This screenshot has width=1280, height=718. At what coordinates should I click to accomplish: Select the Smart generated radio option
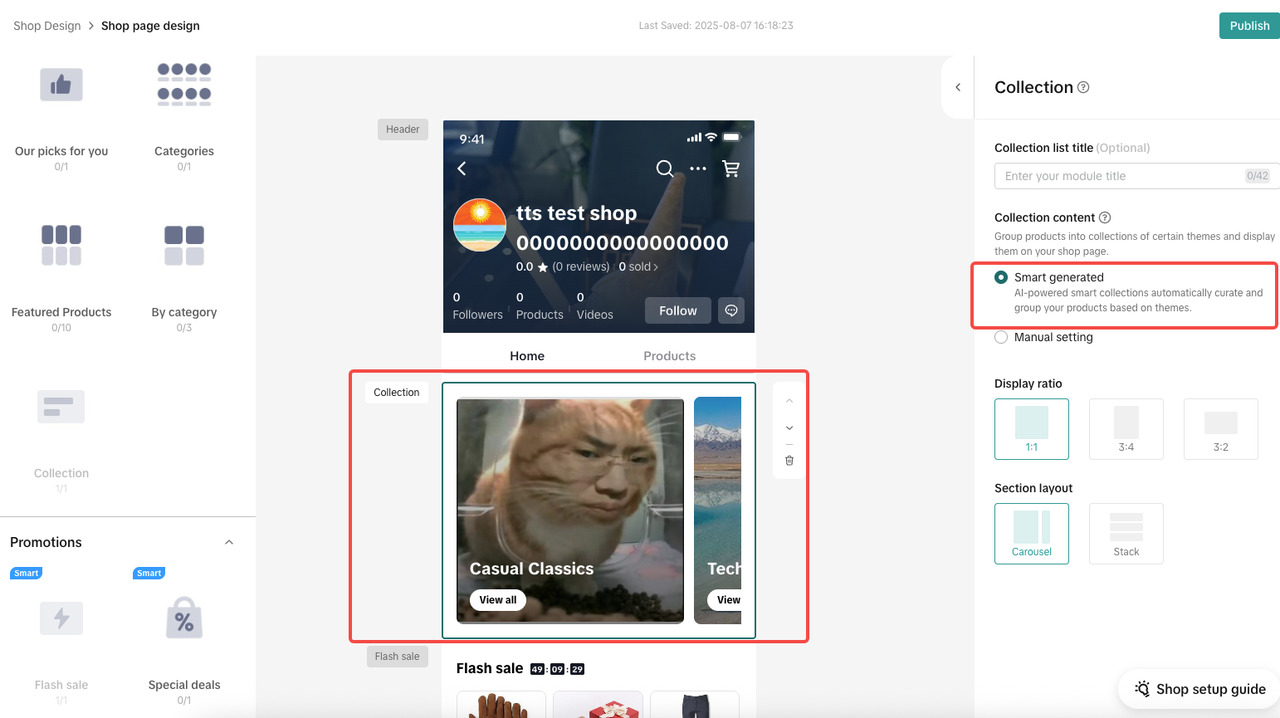coord(1001,278)
